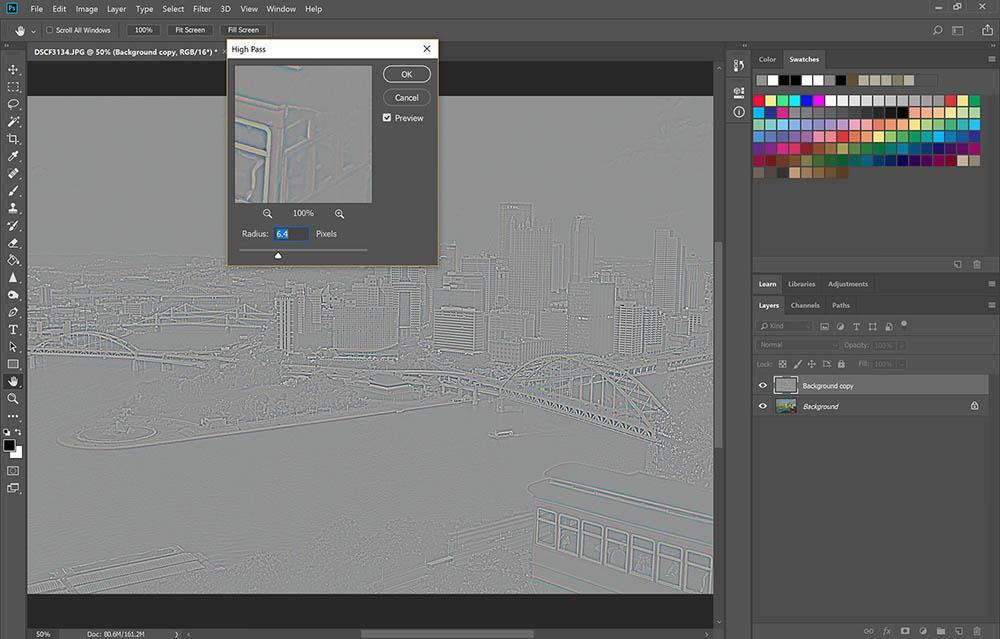Open the layer blend mode dropdown
Screen dimensions: 1000x639
pyautogui.click(x=797, y=345)
